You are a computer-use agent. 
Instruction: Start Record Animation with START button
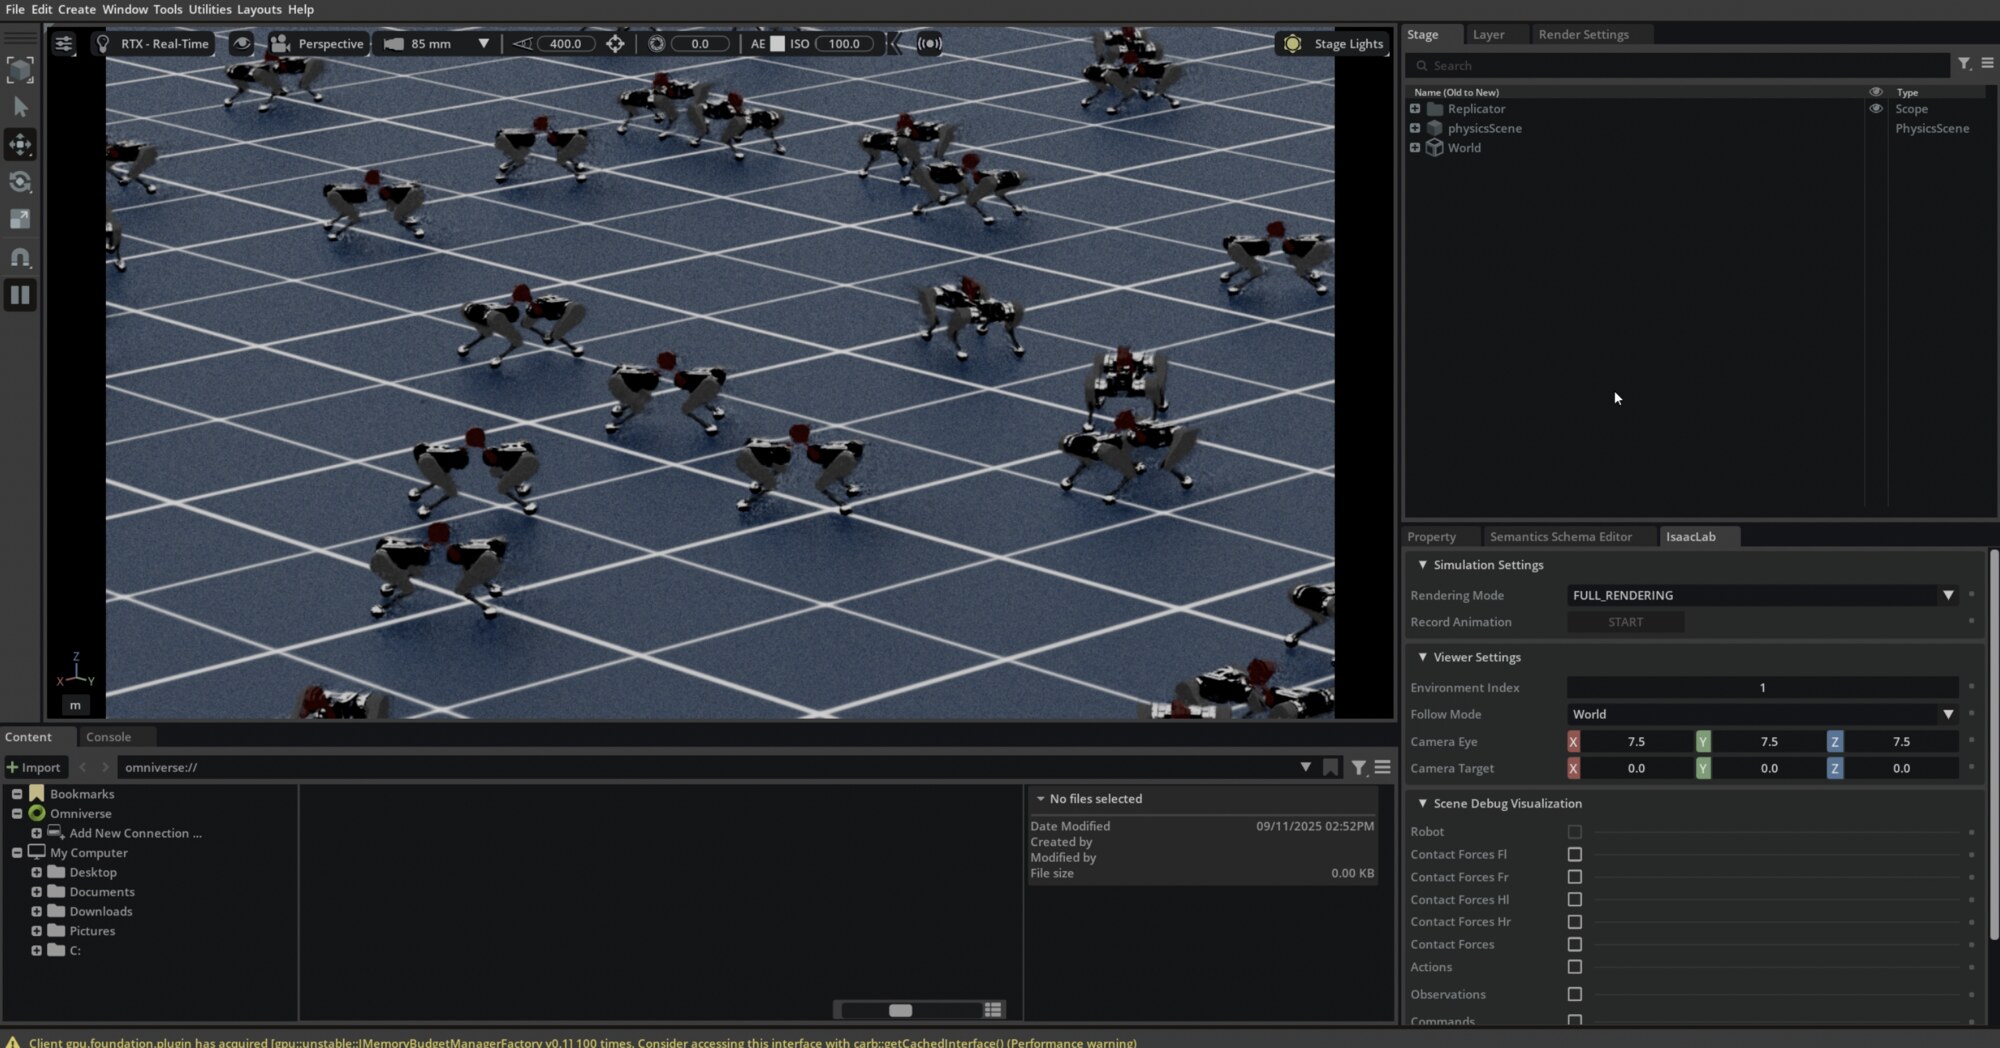(x=1625, y=622)
